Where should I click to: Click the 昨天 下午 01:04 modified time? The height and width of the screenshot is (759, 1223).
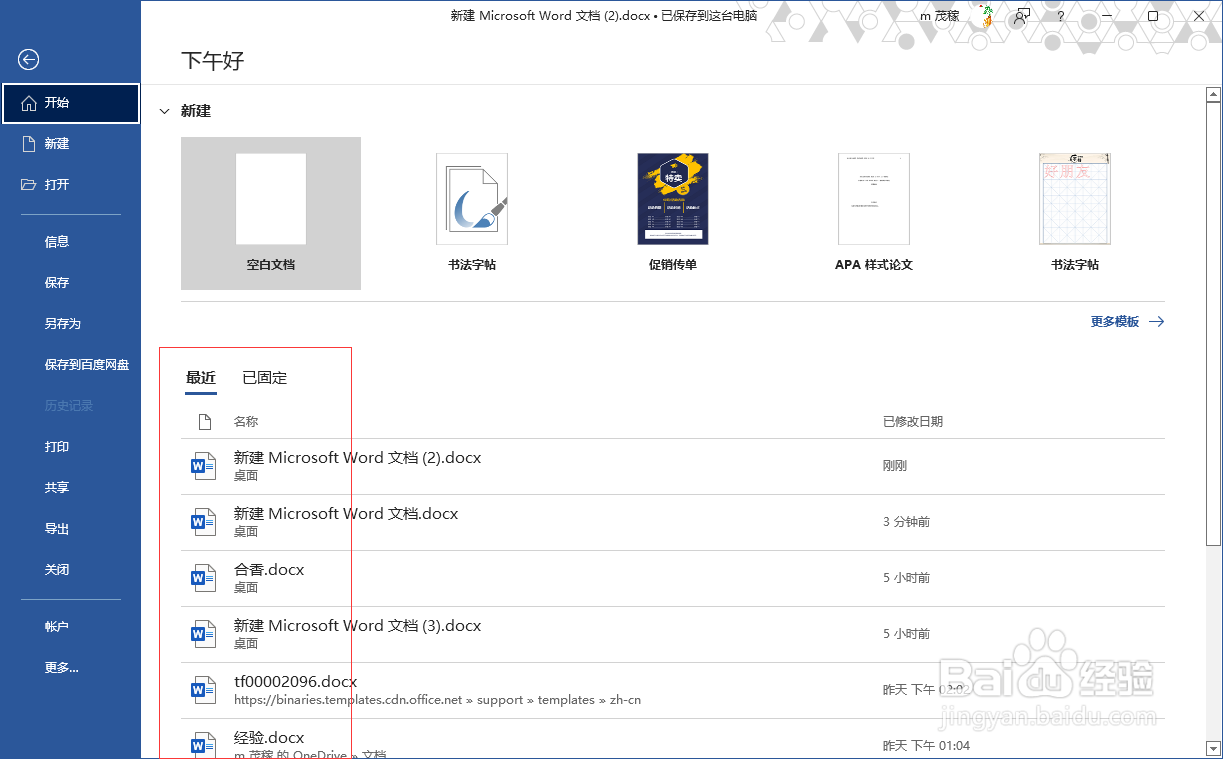927,746
